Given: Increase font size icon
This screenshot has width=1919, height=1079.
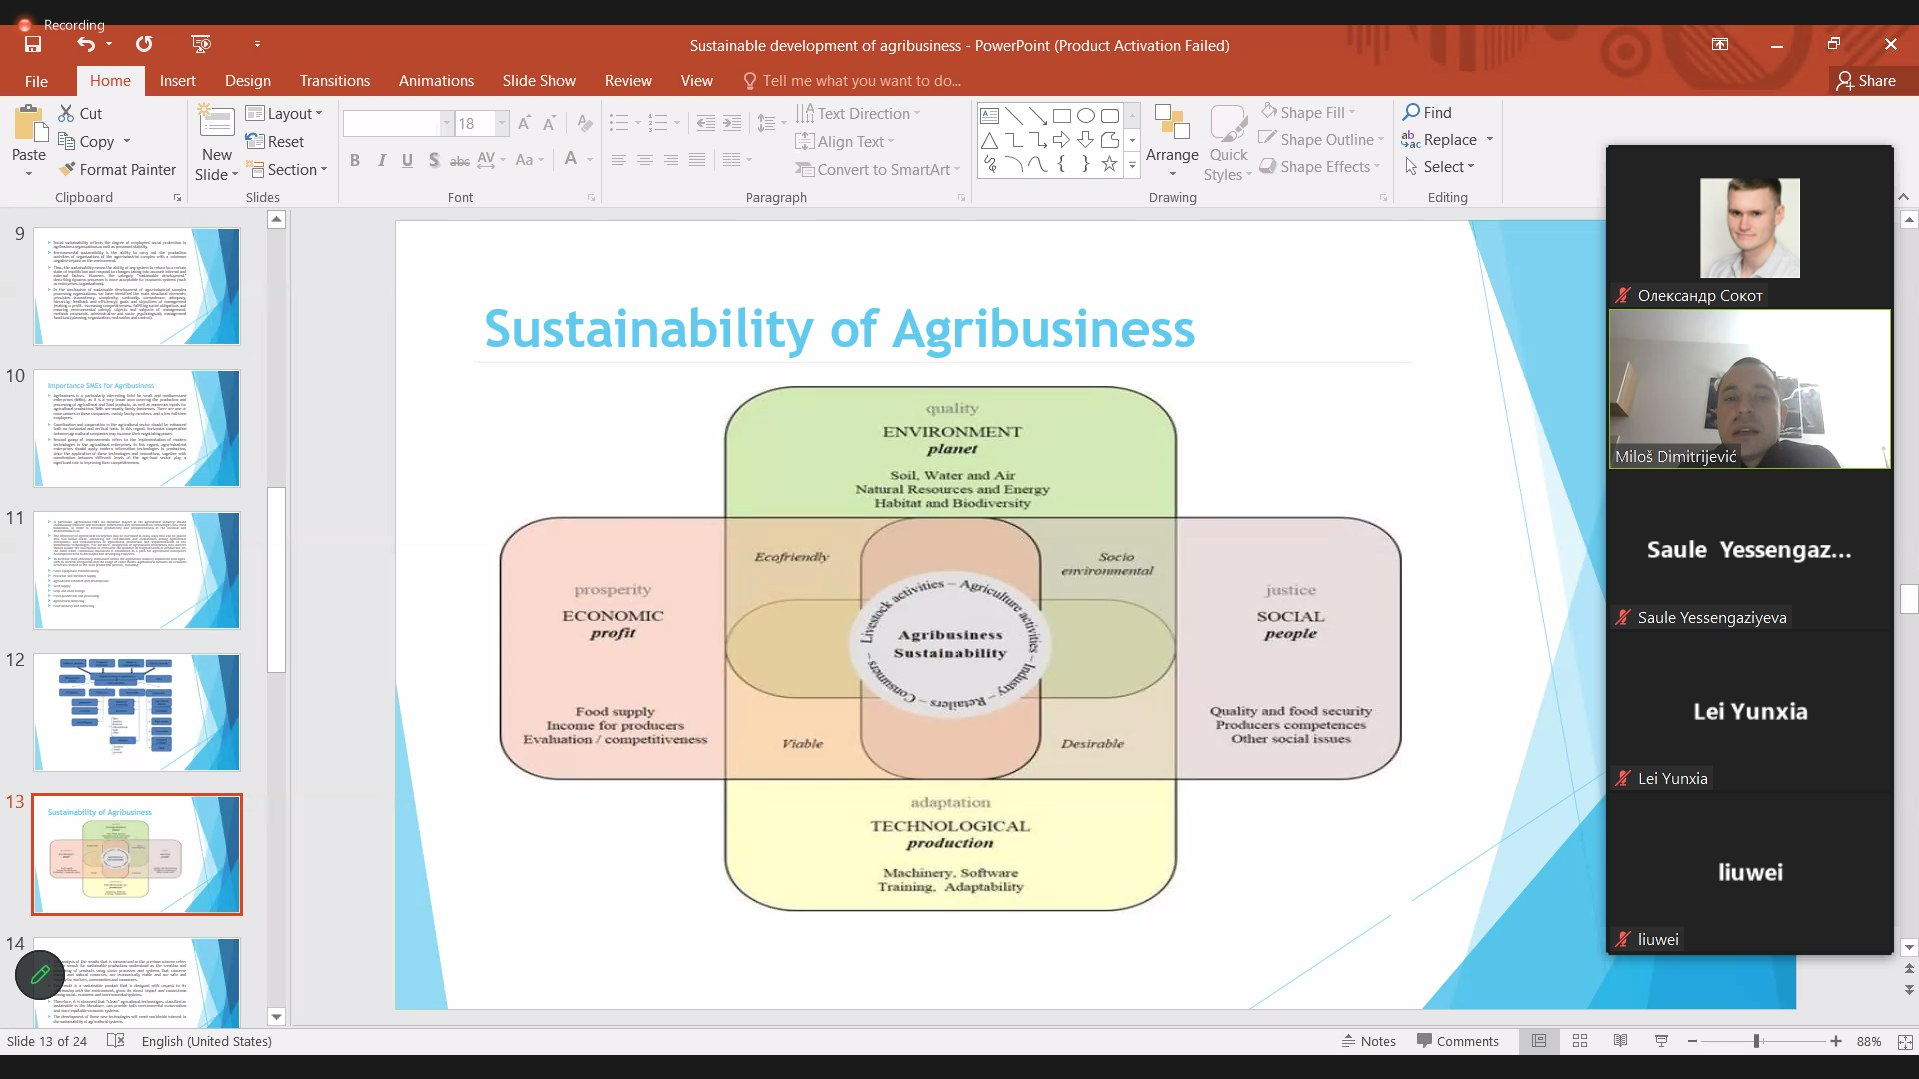Looking at the screenshot, I should [524, 123].
